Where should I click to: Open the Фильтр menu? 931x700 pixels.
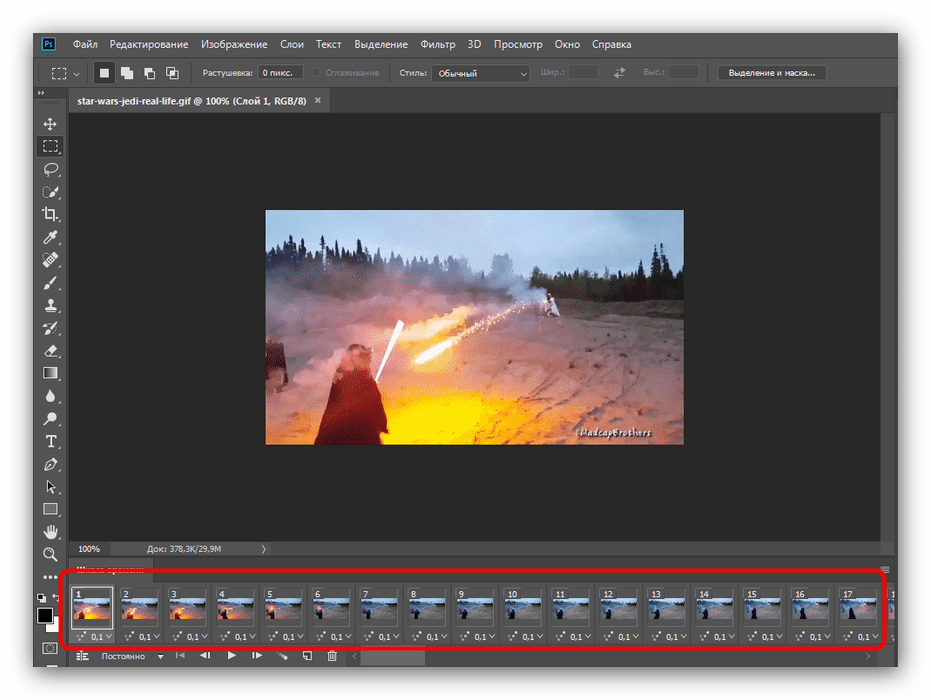pyautogui.click(x=437, y=44)
